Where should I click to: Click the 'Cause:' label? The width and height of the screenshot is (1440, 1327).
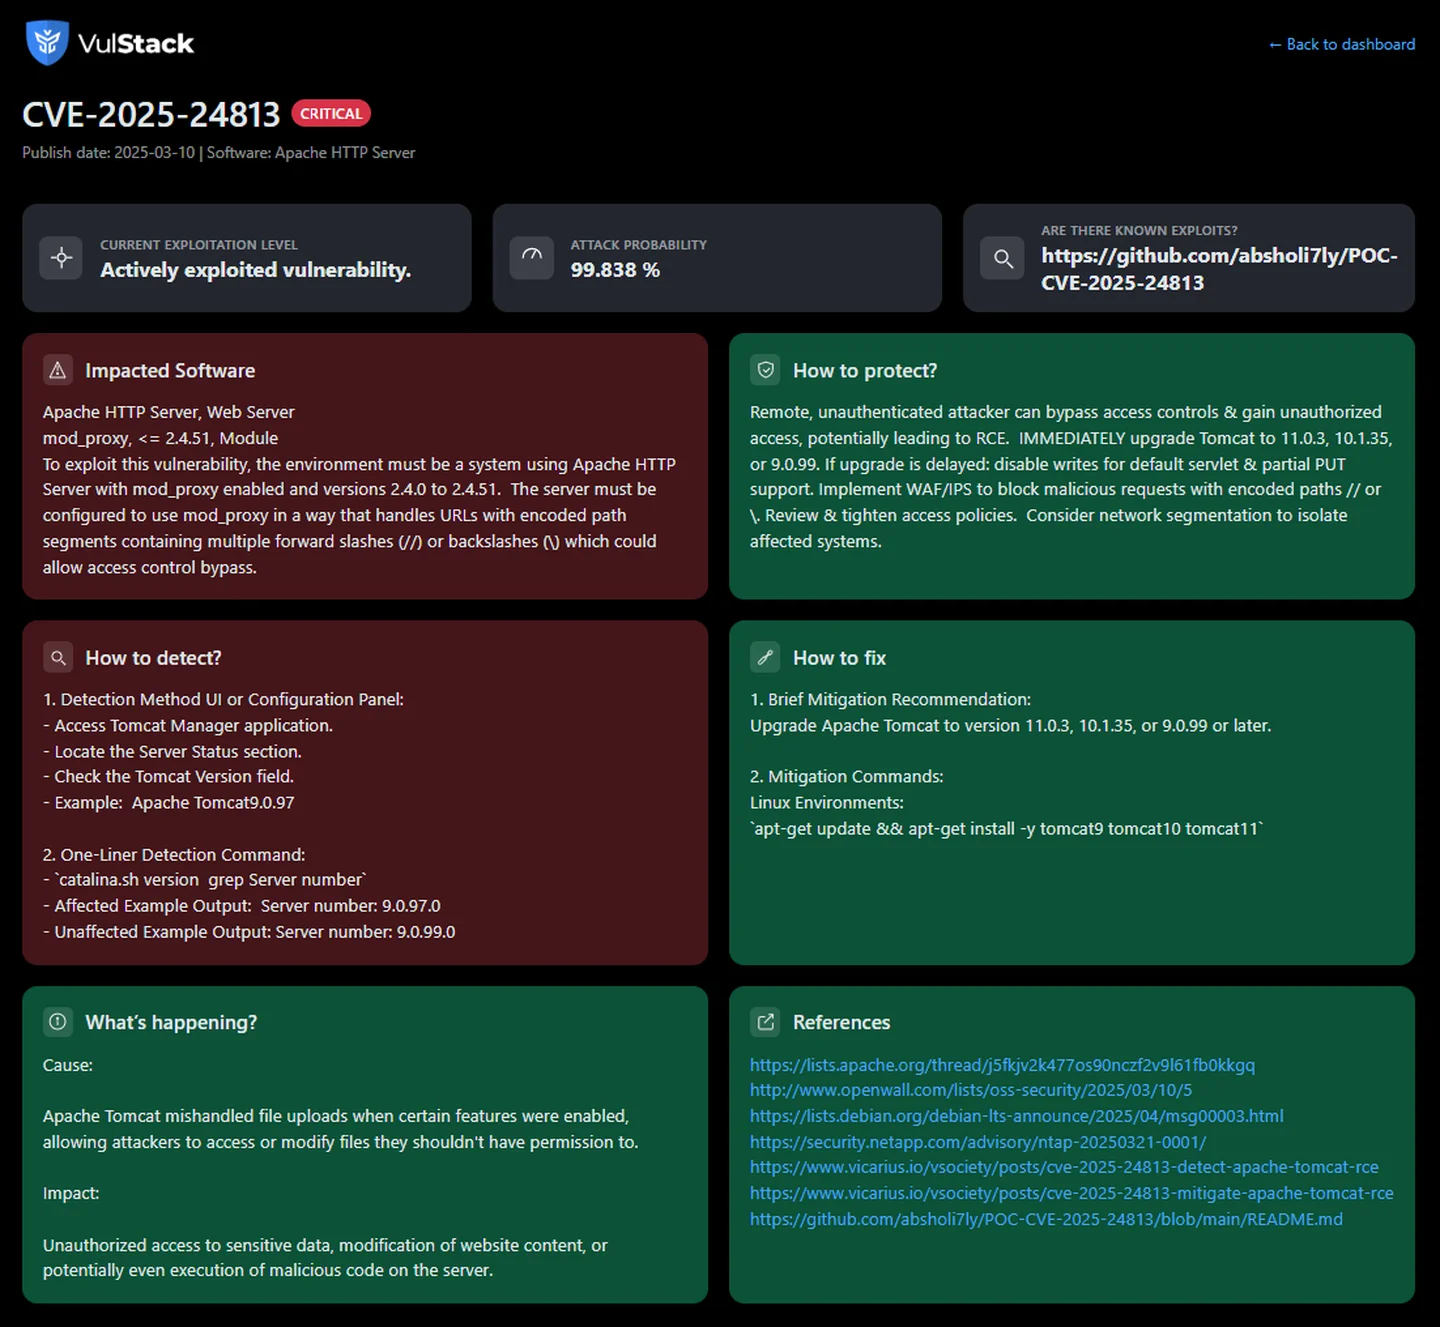67,1065
